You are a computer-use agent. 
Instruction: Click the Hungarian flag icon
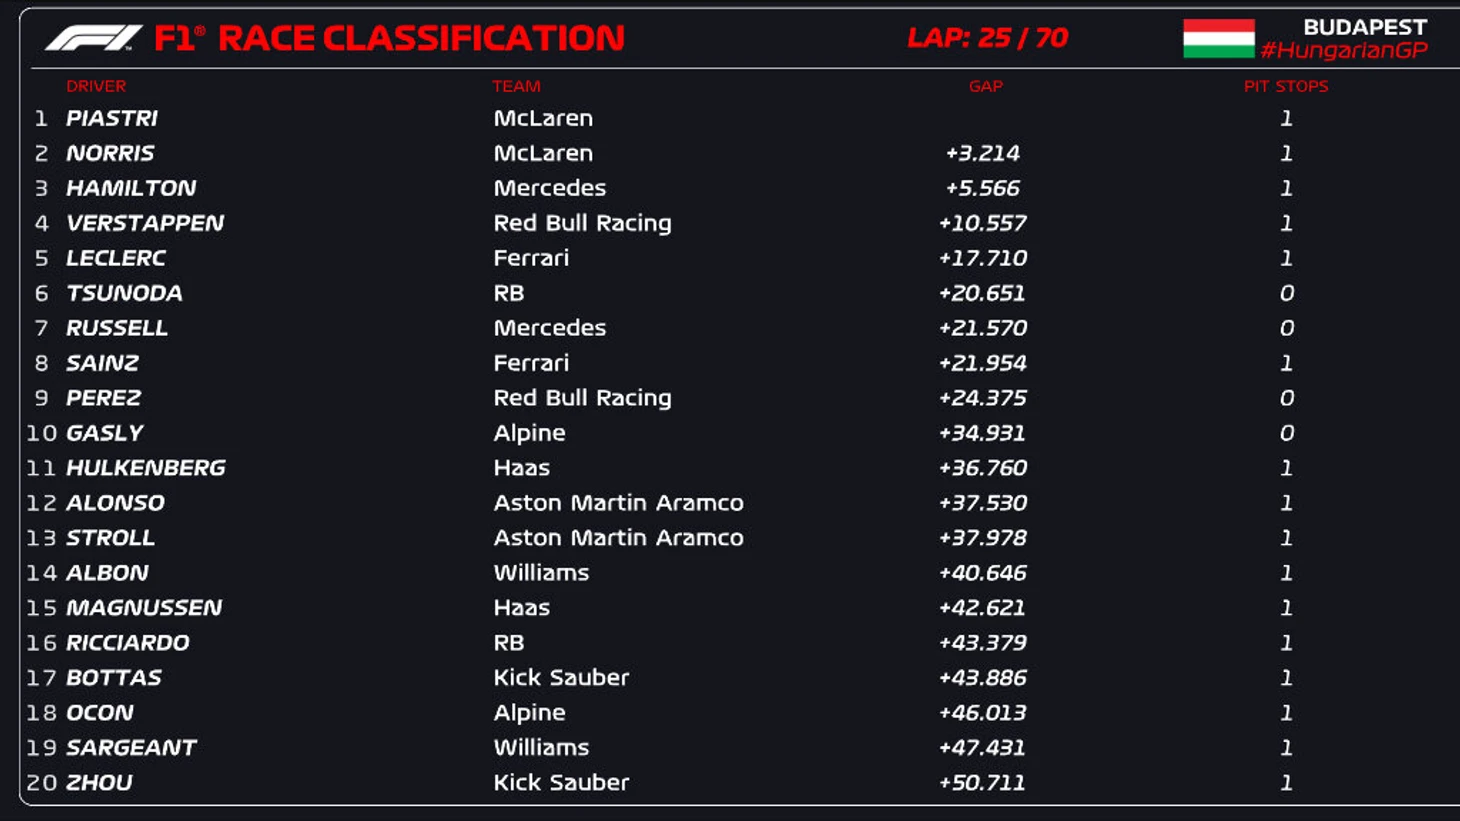point(1218,39)
